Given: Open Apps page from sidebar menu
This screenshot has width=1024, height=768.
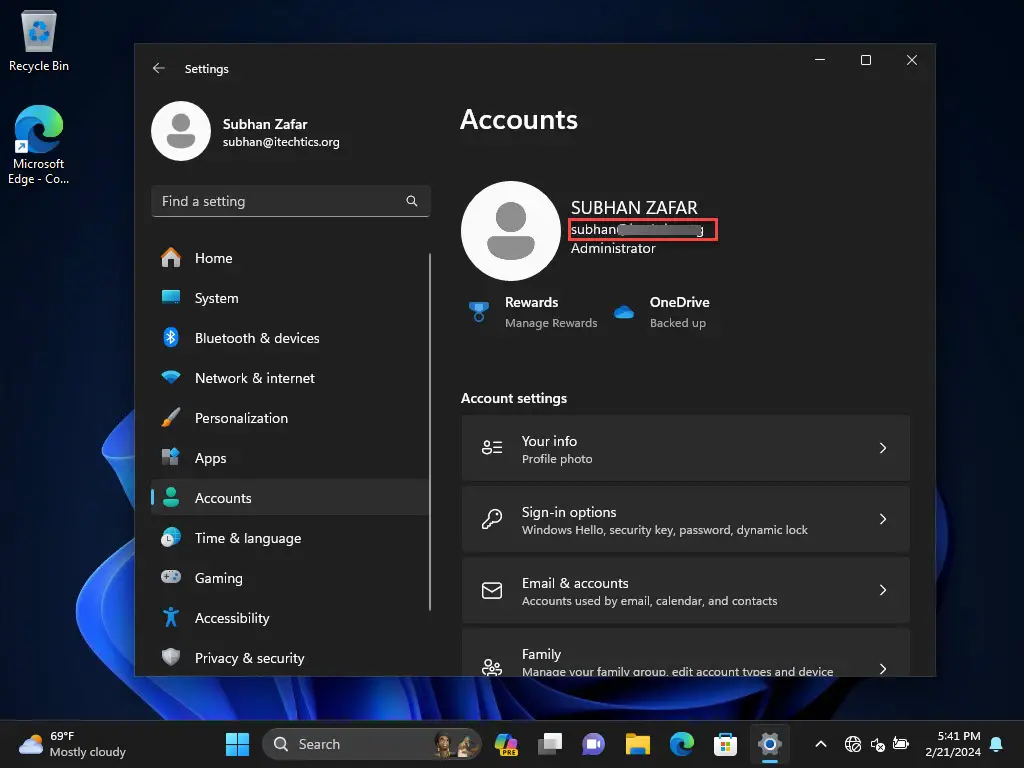Looking at the screenshot, I should [x=210, y=458].
